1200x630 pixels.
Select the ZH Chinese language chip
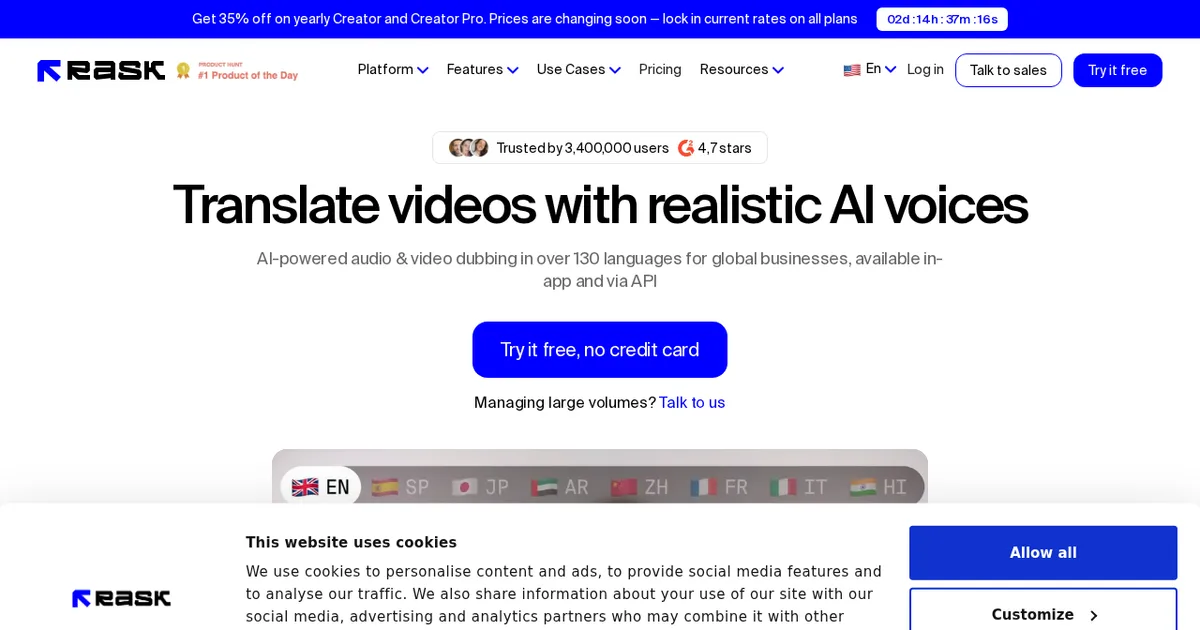click(639, 487)
